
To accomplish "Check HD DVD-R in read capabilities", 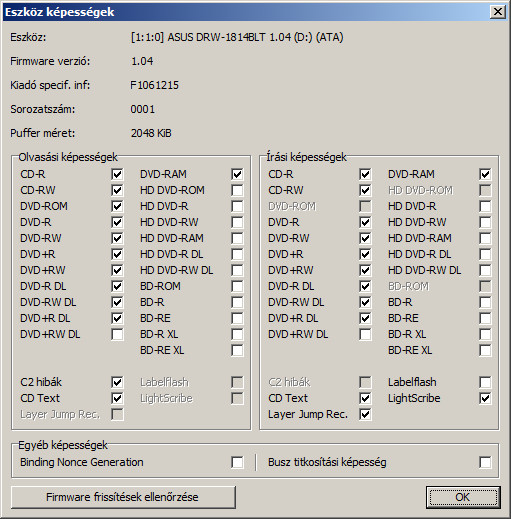I will 237,206.
